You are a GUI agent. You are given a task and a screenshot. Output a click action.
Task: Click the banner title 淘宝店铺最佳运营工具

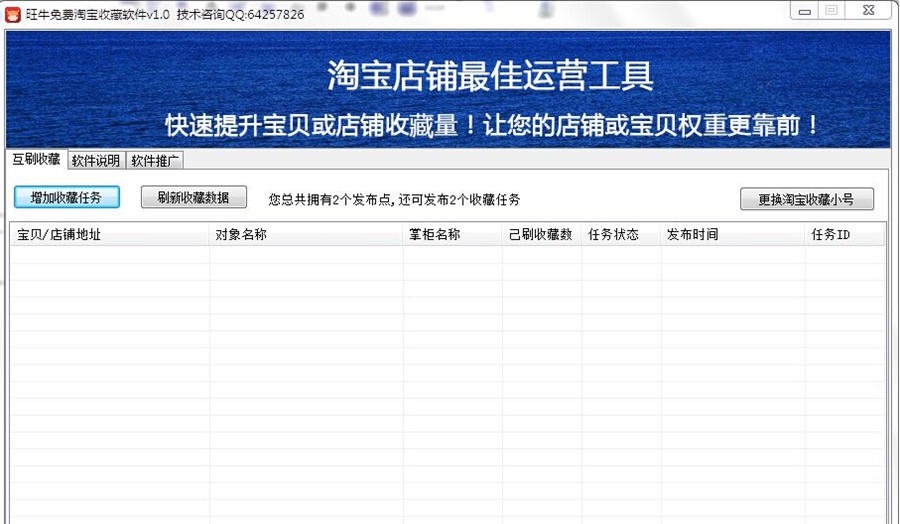(x=490, y=76)
